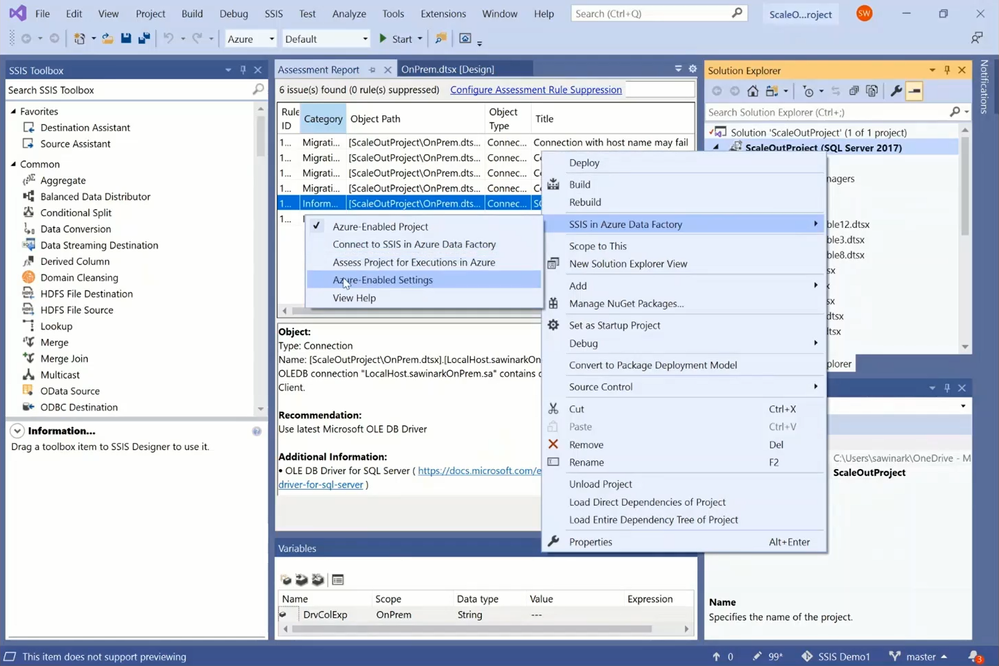
Task: Click the Find in Files toolbar icon
Action: click(x=440, y=38)
